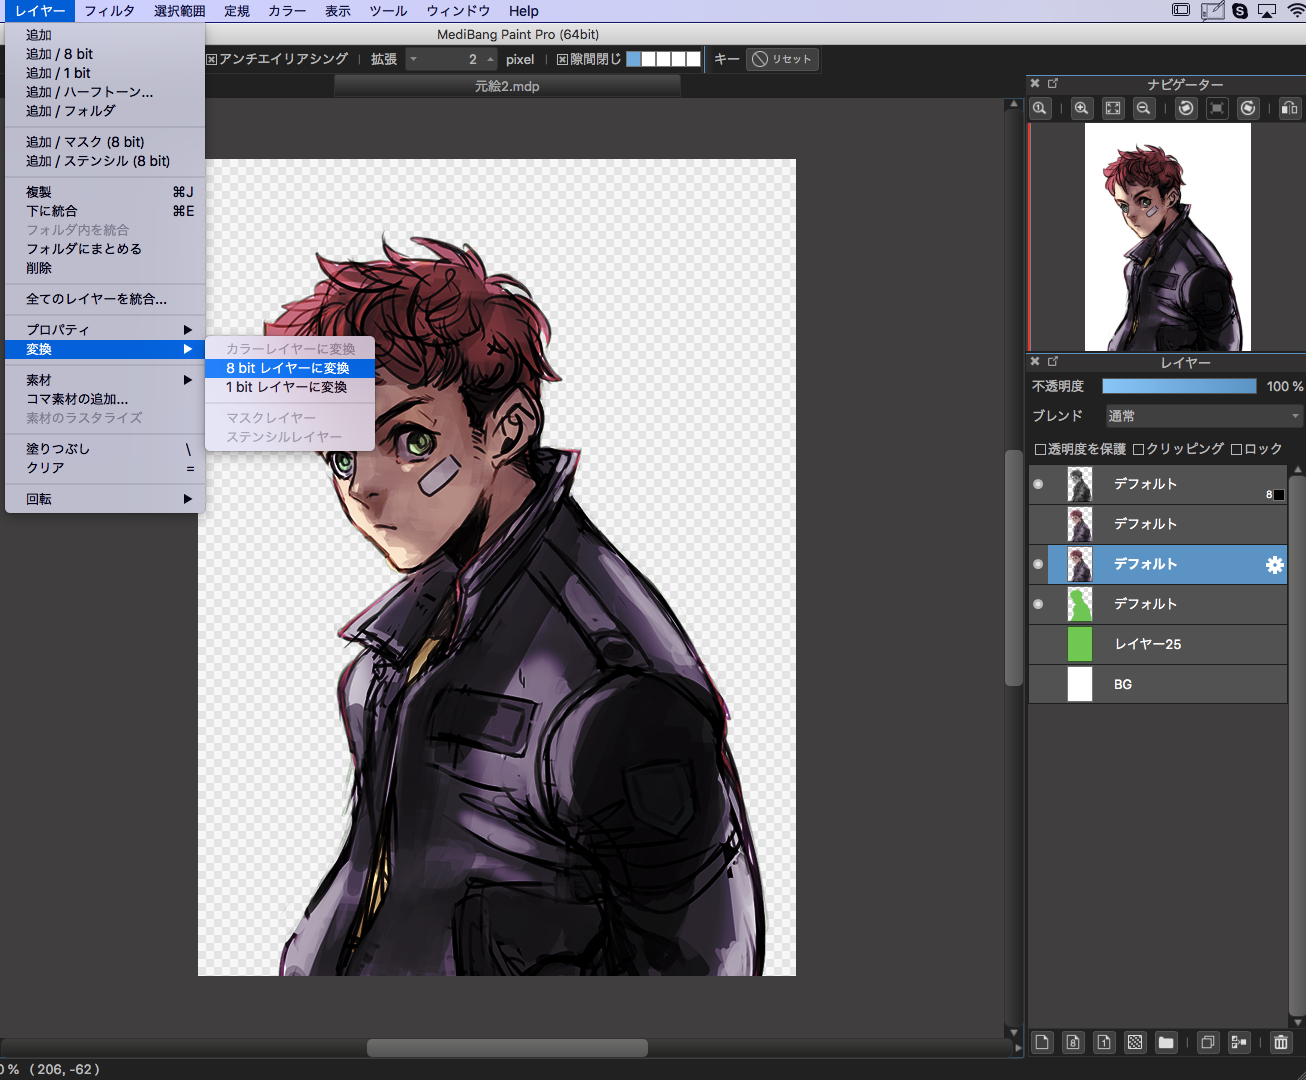Image resolution: width=1306 pixels, height=1080 pixels.
Task: Add a new 8 bit layer icon
Action: (1073, 1042)
